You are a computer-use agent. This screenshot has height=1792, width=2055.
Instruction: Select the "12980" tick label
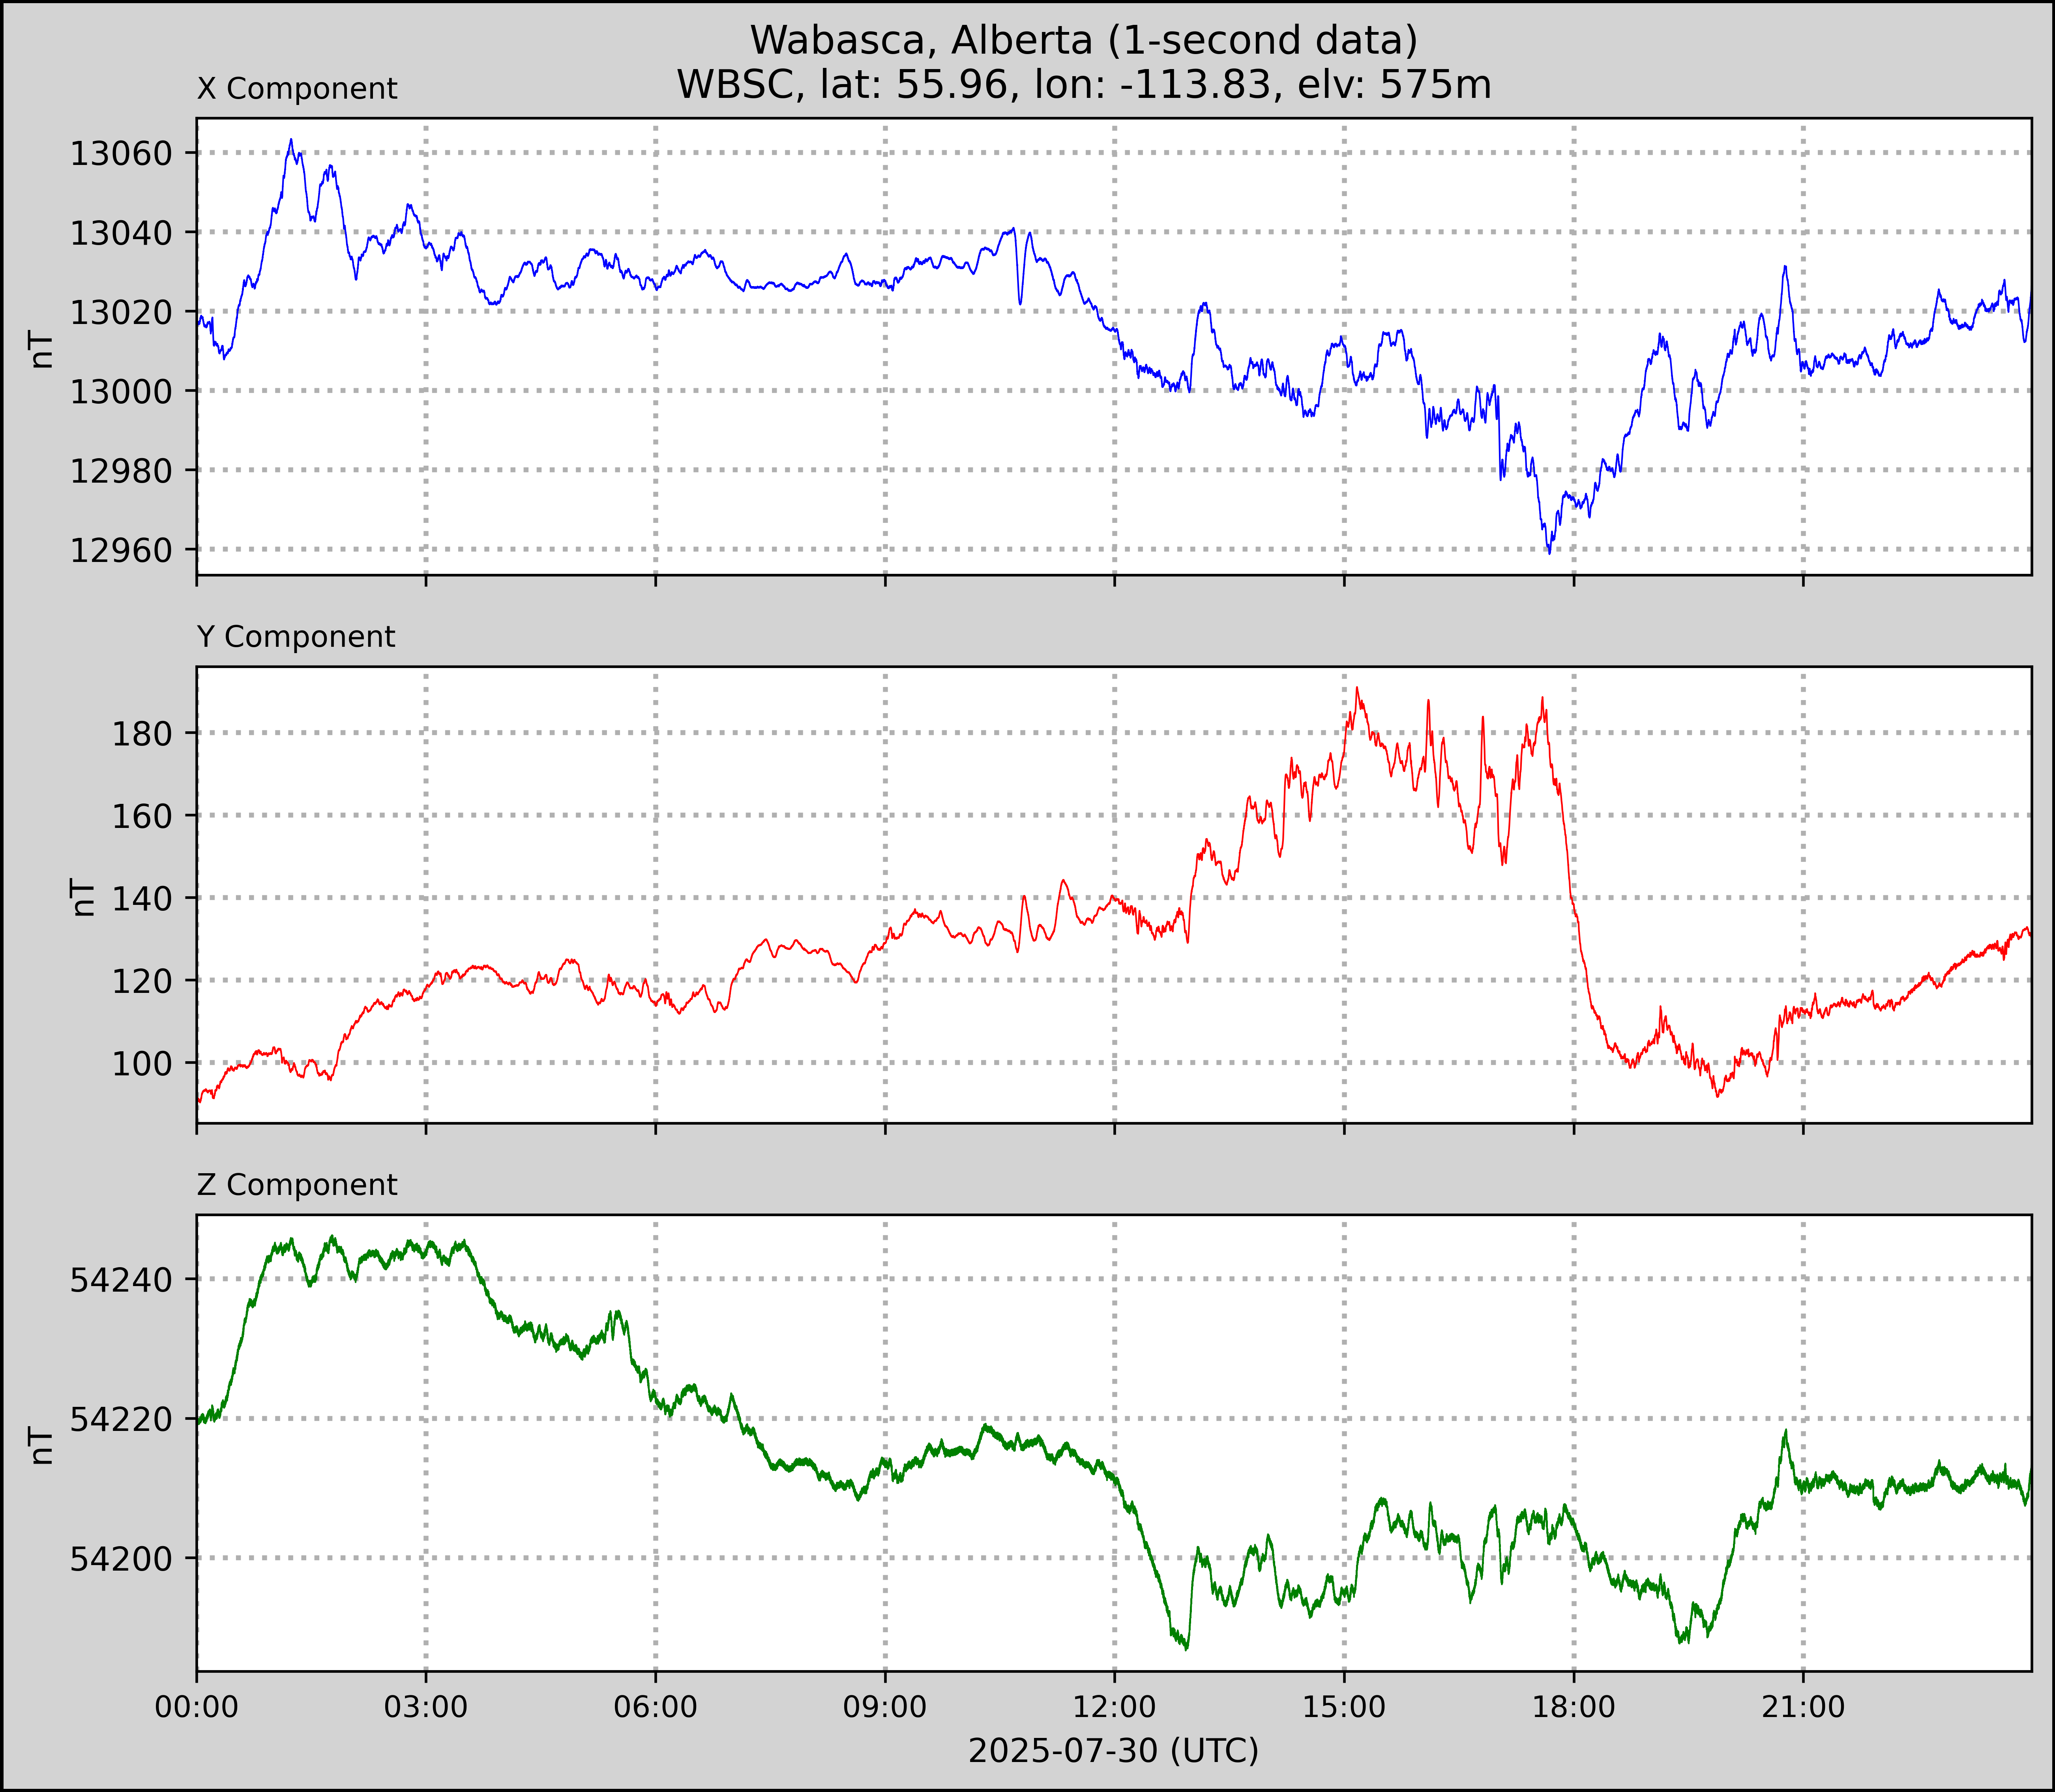pos(121,470)
